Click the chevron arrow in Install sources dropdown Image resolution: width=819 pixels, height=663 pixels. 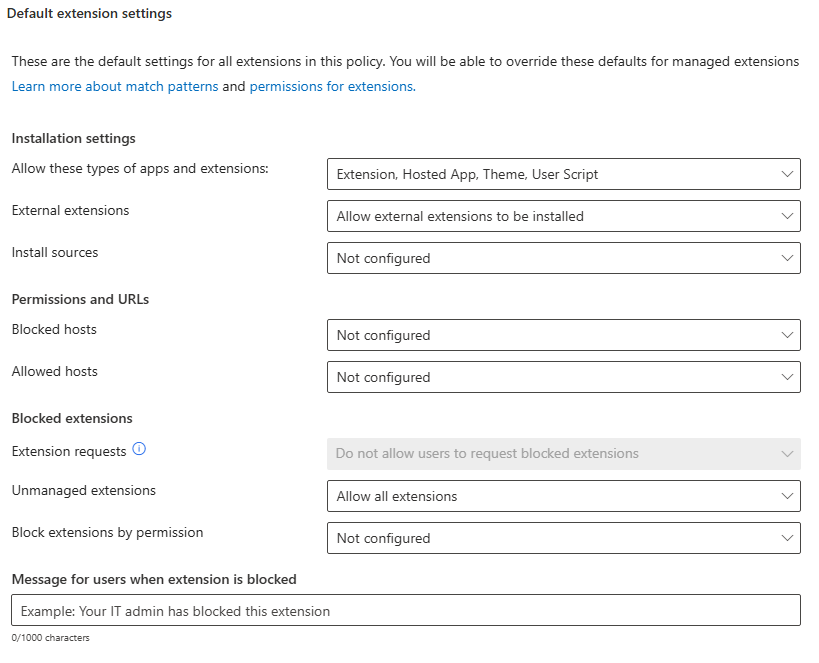(x=786, y=258)
